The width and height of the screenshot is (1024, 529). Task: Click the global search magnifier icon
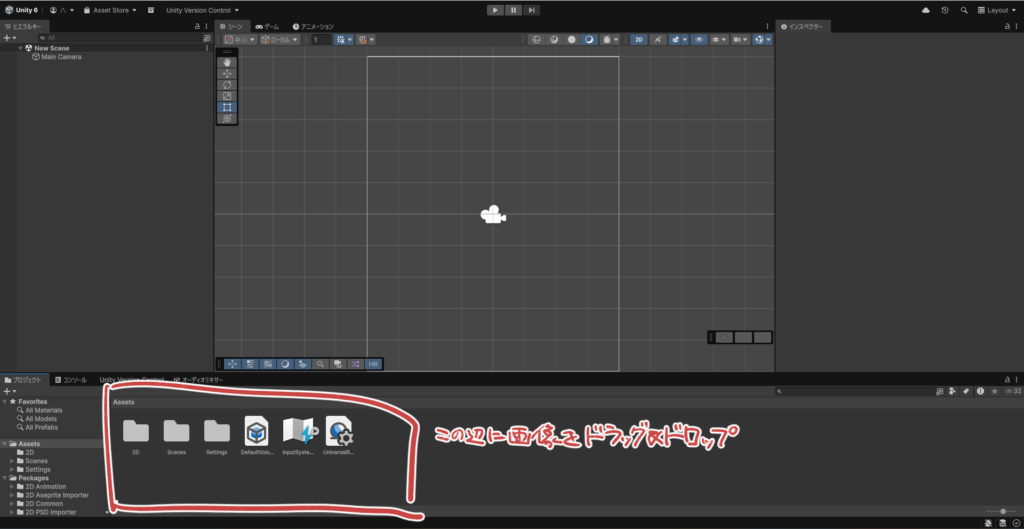(964, 10)
